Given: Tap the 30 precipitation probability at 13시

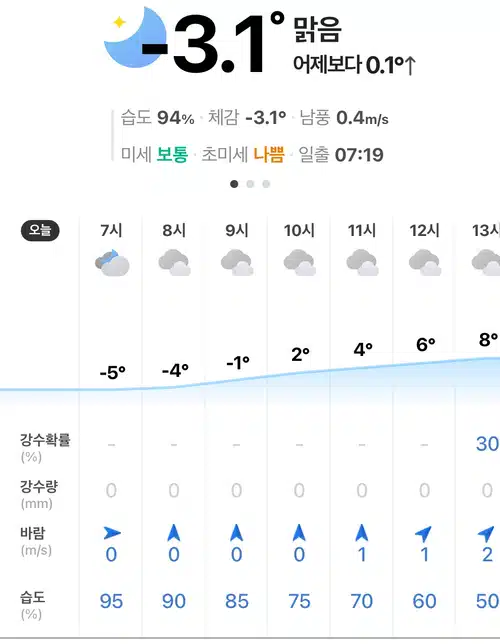Looking at the screenshot, I should click(487, 444).
